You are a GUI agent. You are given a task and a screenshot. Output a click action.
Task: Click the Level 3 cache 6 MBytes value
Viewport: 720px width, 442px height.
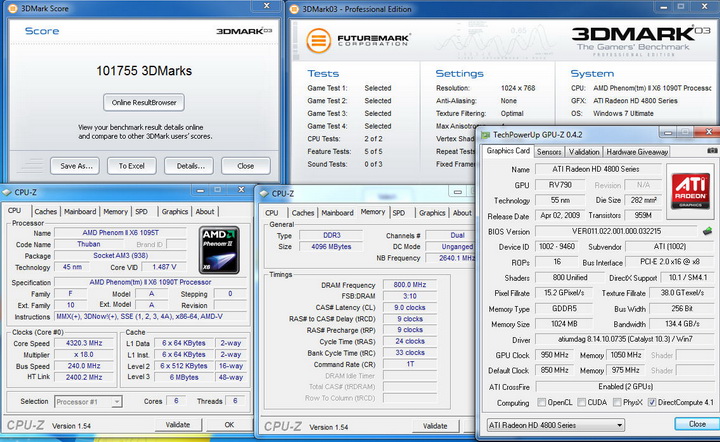(x=184, y=377)
